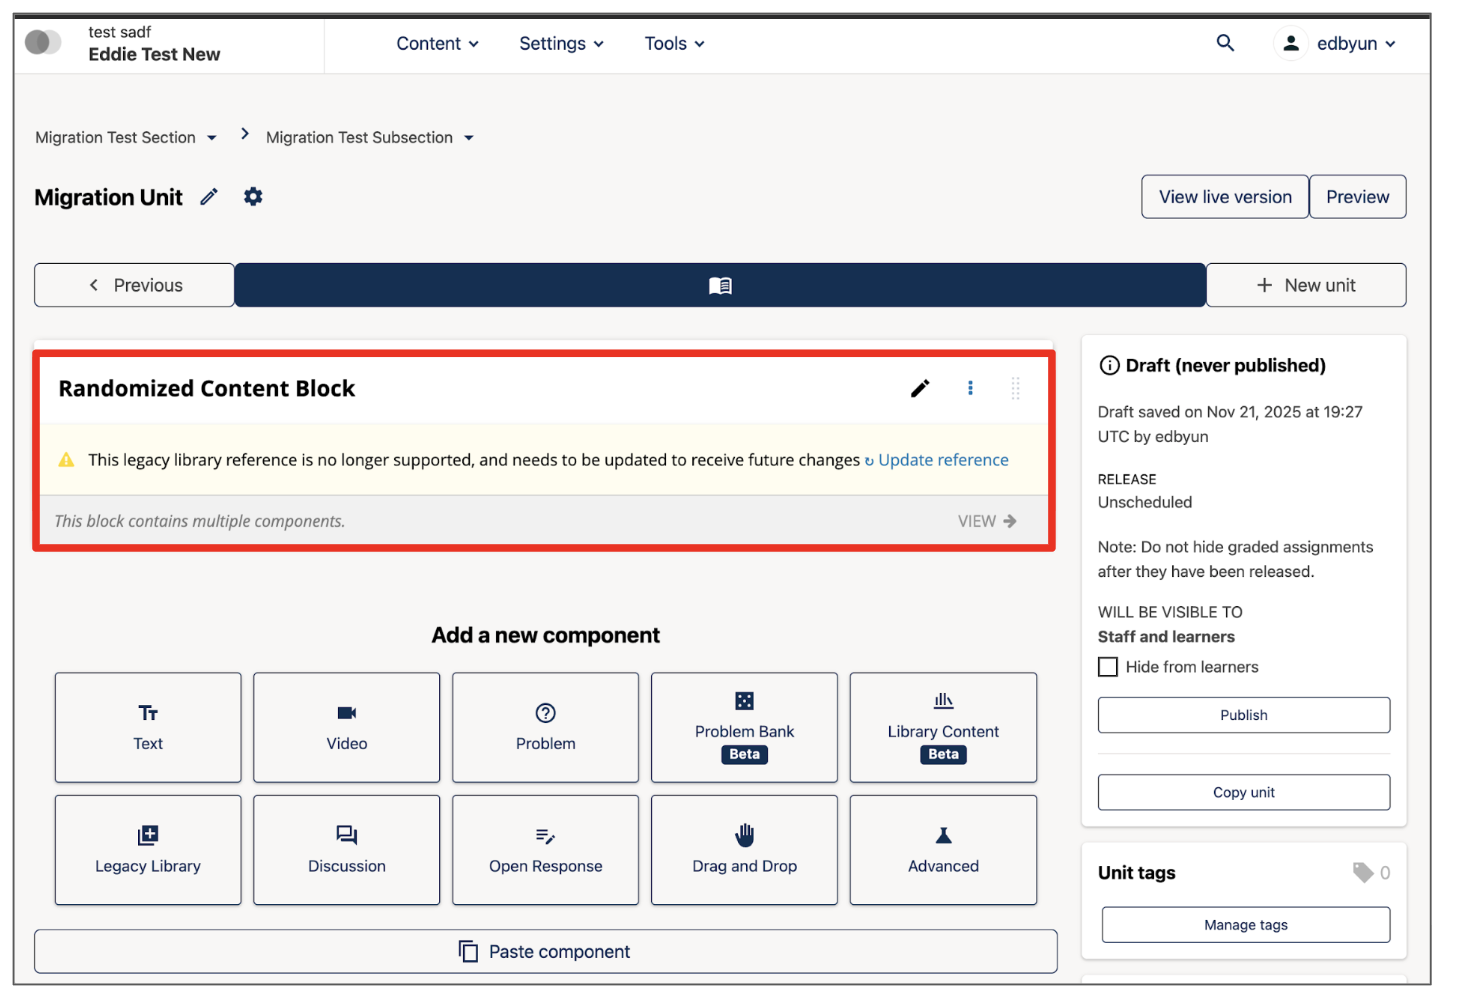Click the pencil icon beside Migration Unit title

tap(209, 197)
